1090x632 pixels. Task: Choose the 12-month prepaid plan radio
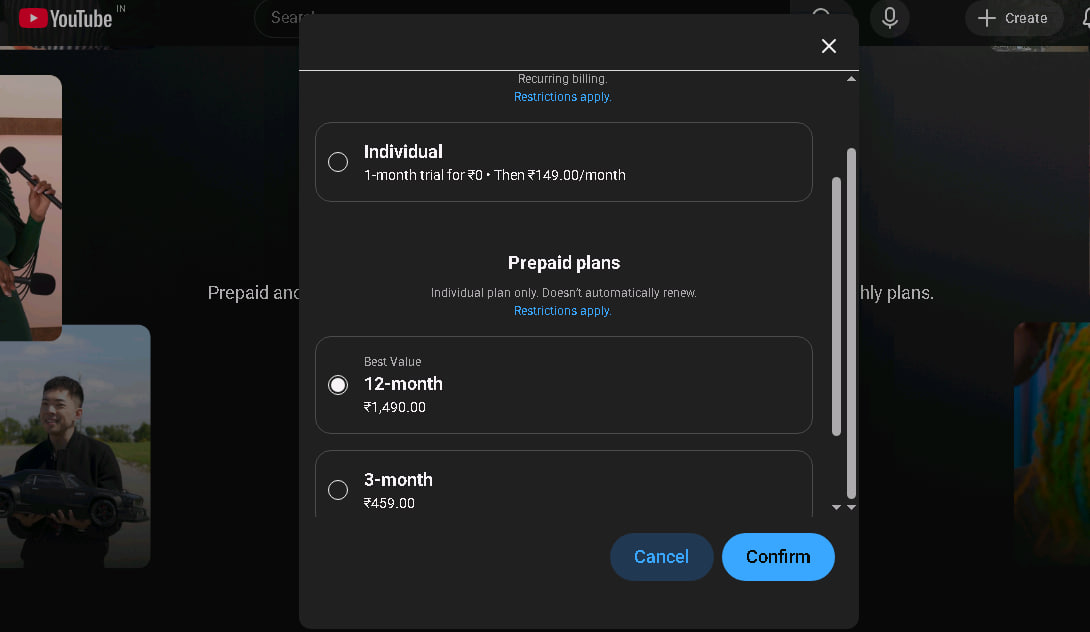tap(338, 385)
